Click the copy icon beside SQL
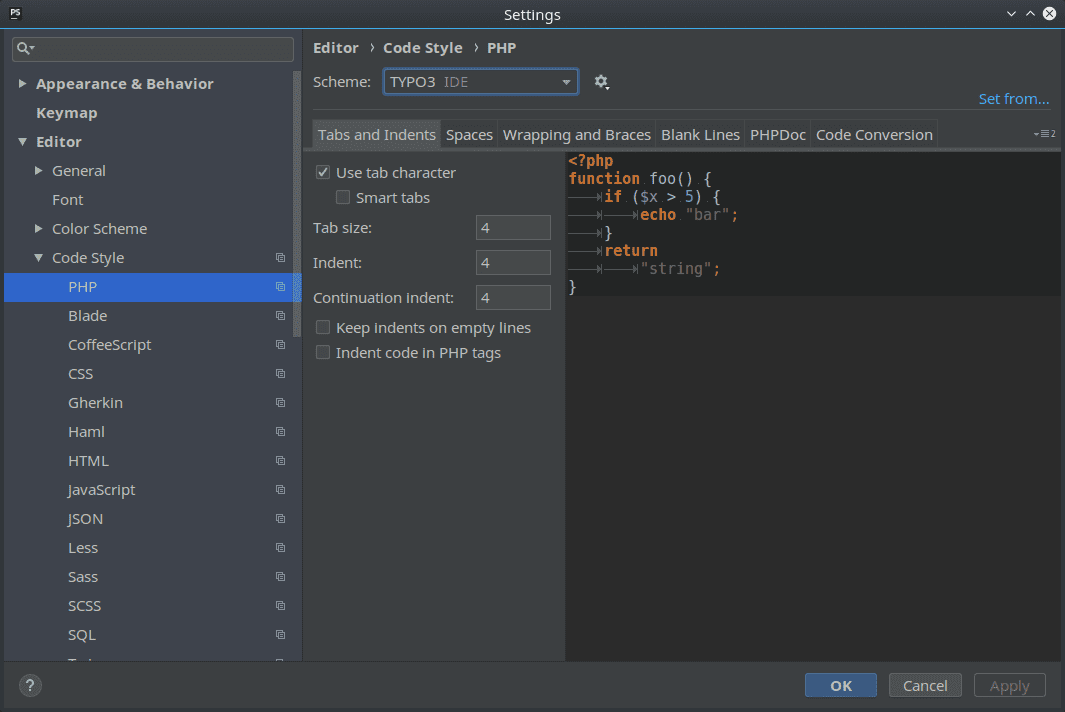This screenshot has height=712, width=1065. (281, 635)
